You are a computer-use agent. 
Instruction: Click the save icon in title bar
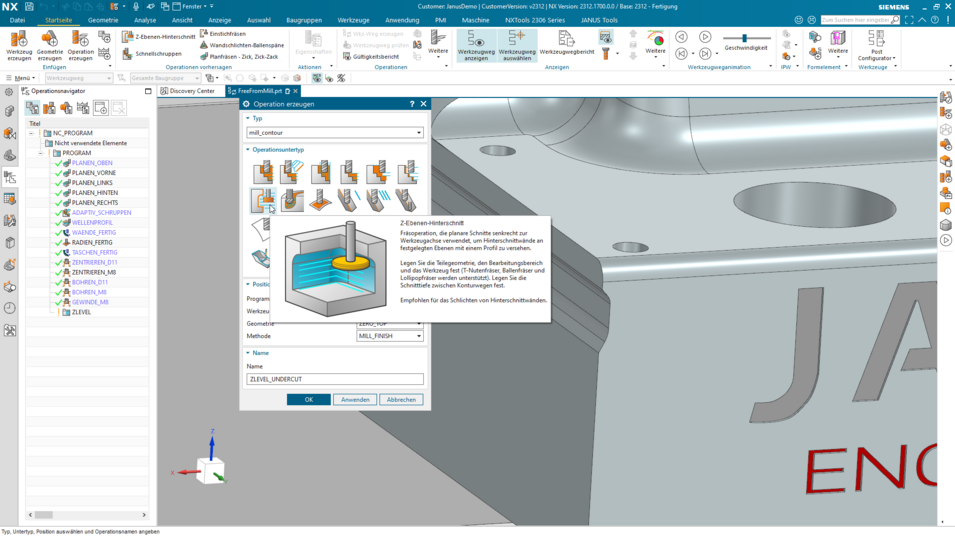pyautogui.click(x=29, y=6)
